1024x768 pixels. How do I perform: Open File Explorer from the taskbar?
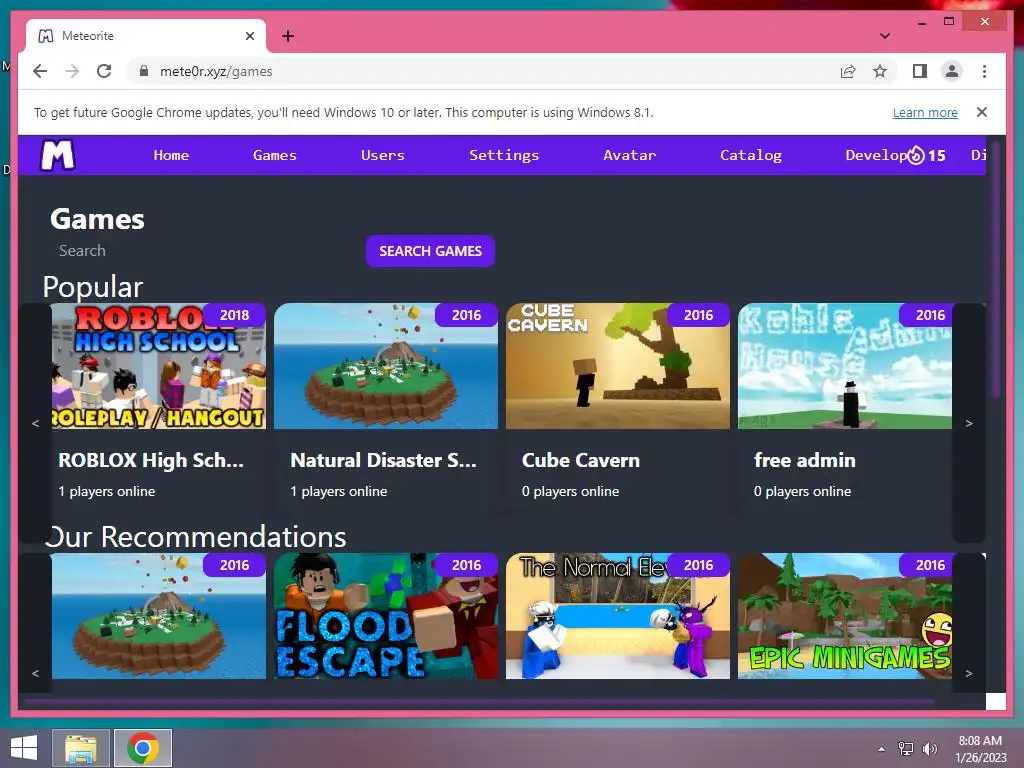click(x=80, y=748)
